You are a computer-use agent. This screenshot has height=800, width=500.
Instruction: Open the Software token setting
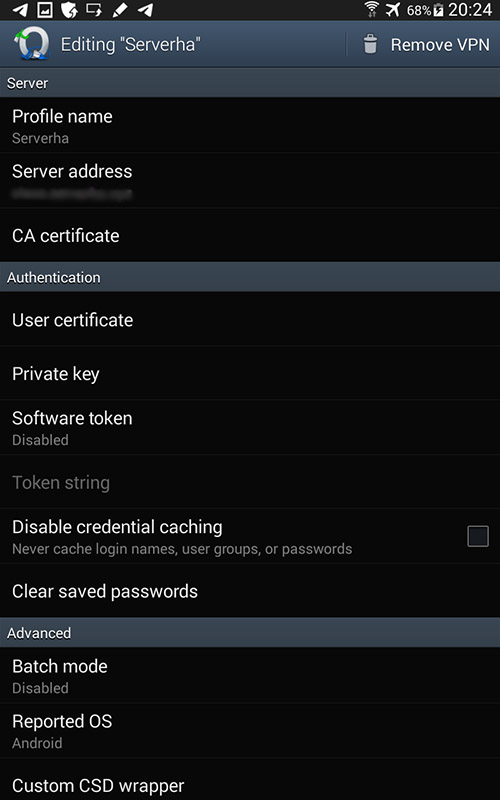[x=250, y=428]
